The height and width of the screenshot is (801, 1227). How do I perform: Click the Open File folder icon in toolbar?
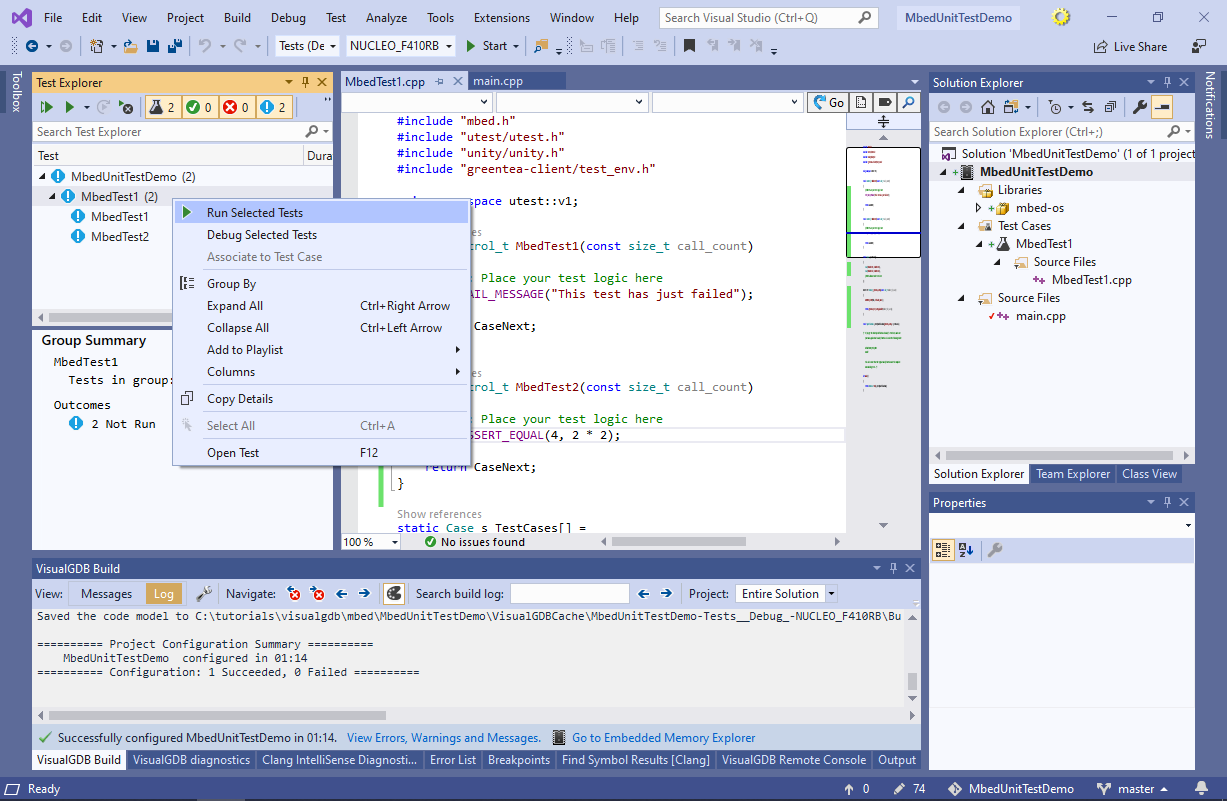point(132,46)
